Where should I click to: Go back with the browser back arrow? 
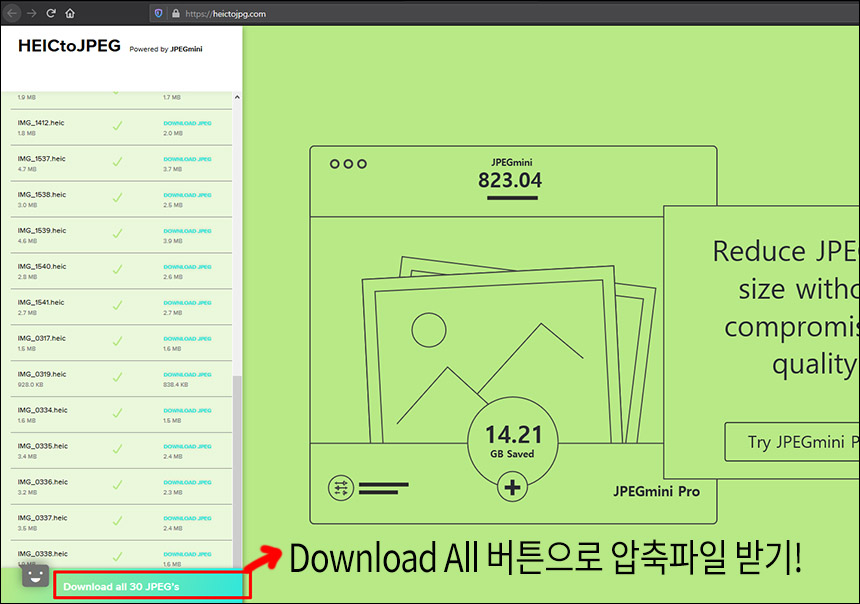[x=12, y=13]
